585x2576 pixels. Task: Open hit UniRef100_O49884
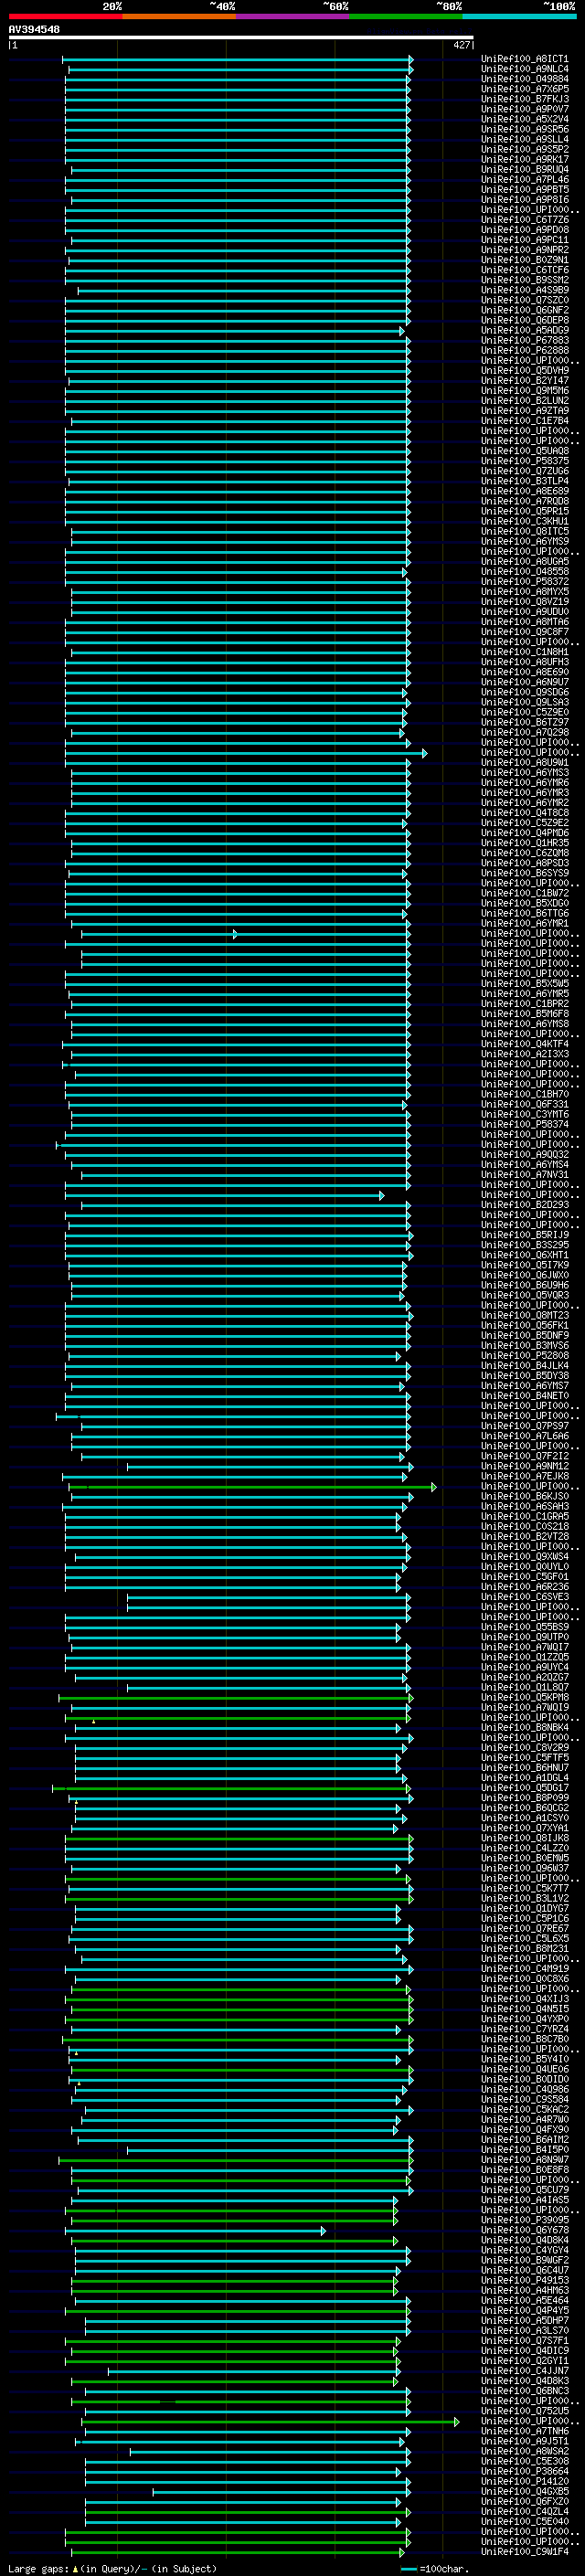525,79
